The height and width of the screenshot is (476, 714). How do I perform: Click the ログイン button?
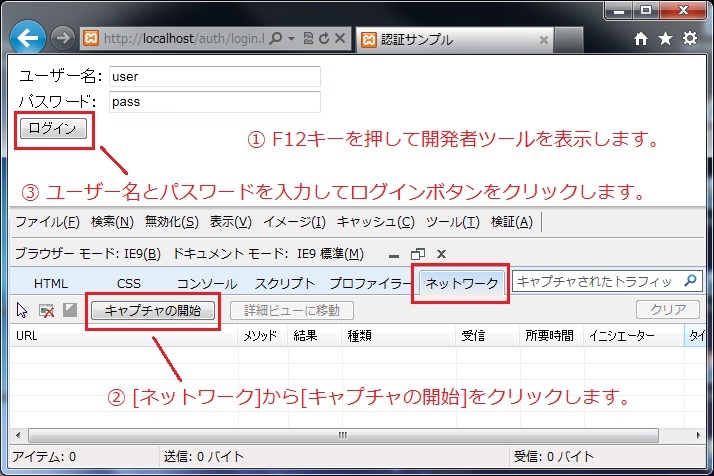tap(53, 129)
